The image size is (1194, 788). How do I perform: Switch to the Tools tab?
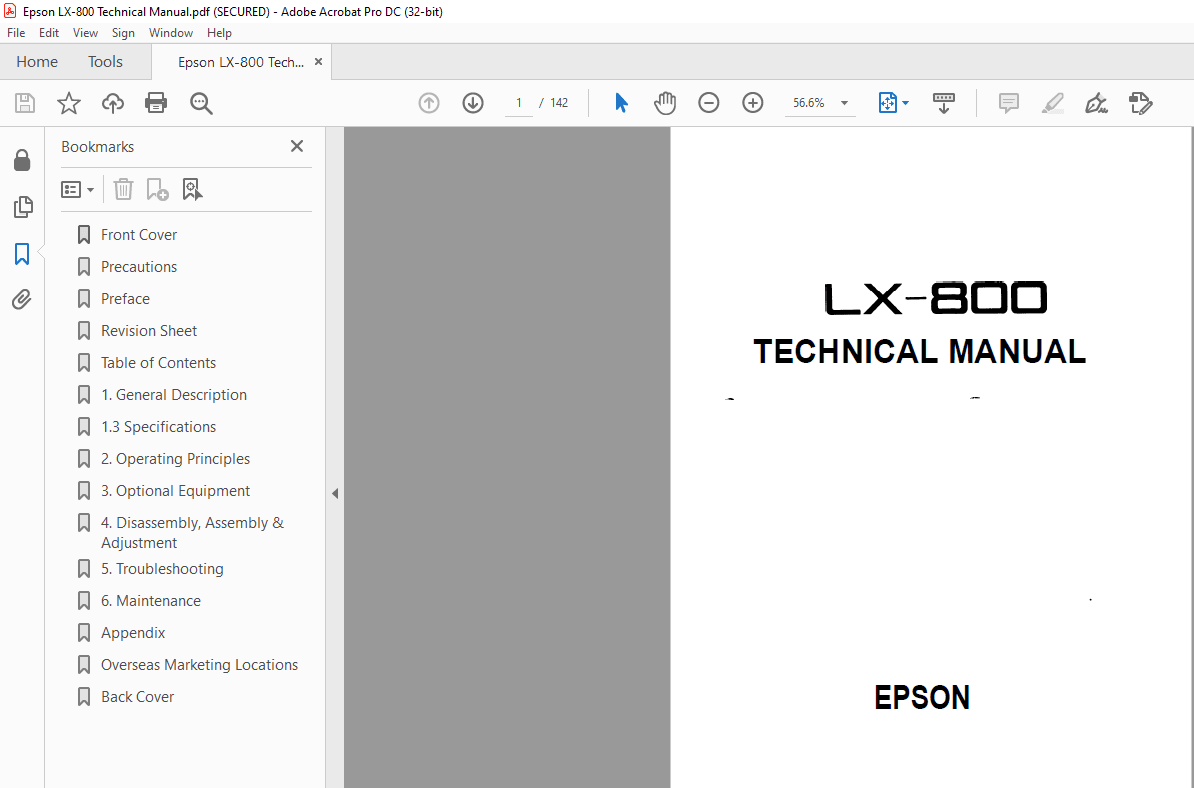click(105, 61)
